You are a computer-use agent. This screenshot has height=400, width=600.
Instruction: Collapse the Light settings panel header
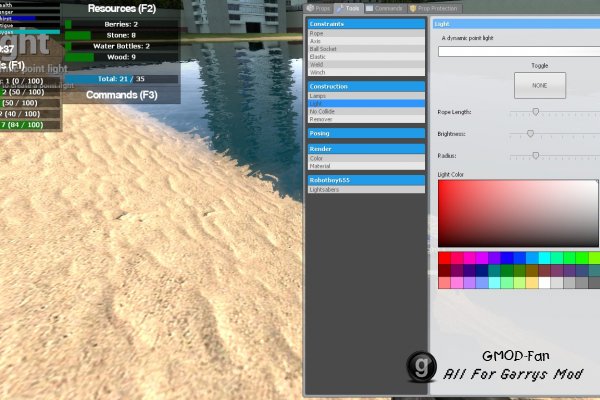coord(516,24)
